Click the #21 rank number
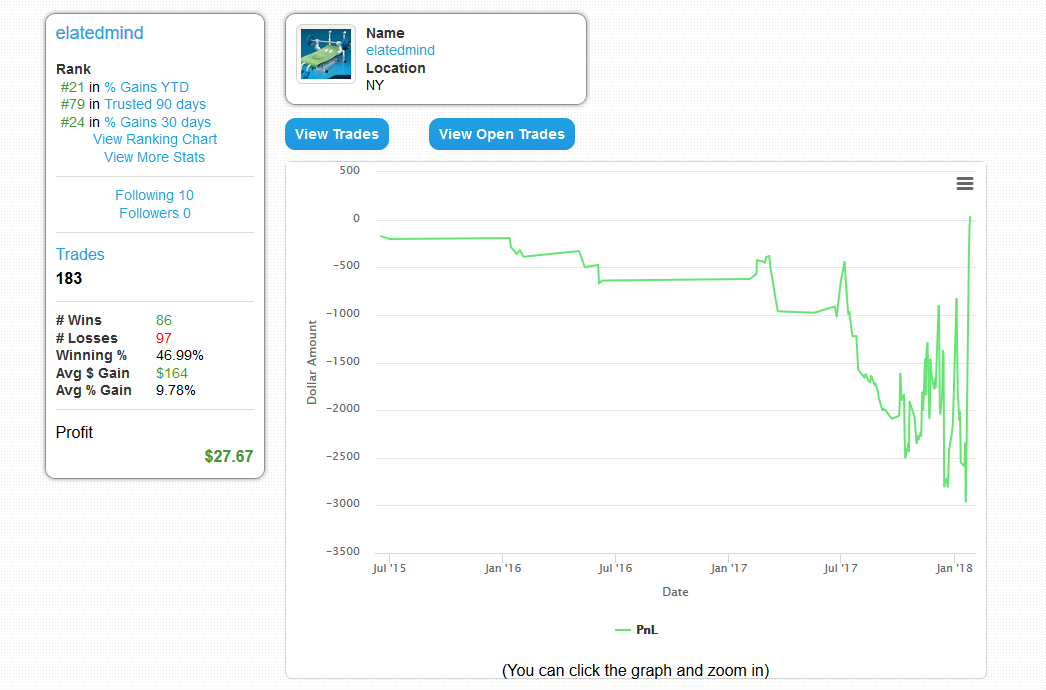 click(72, 87)
